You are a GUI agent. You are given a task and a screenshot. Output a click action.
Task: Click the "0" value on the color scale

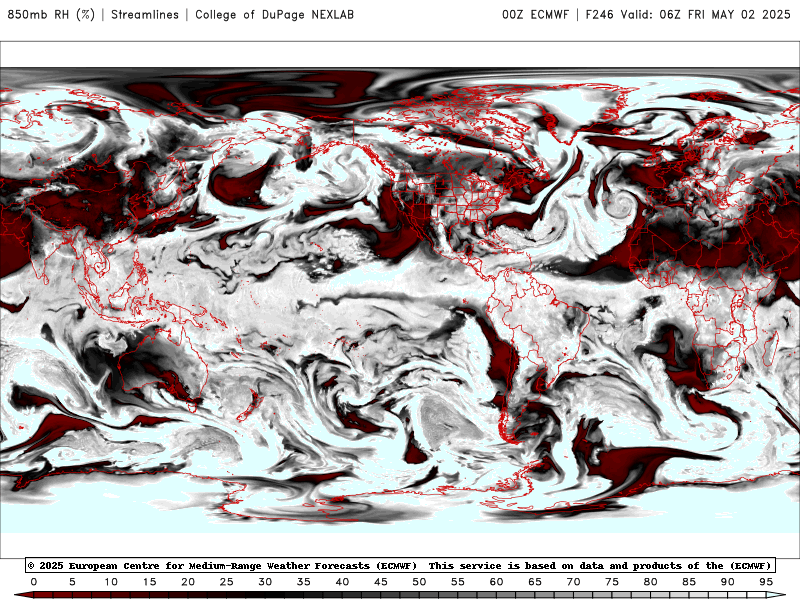coord(34,582)
